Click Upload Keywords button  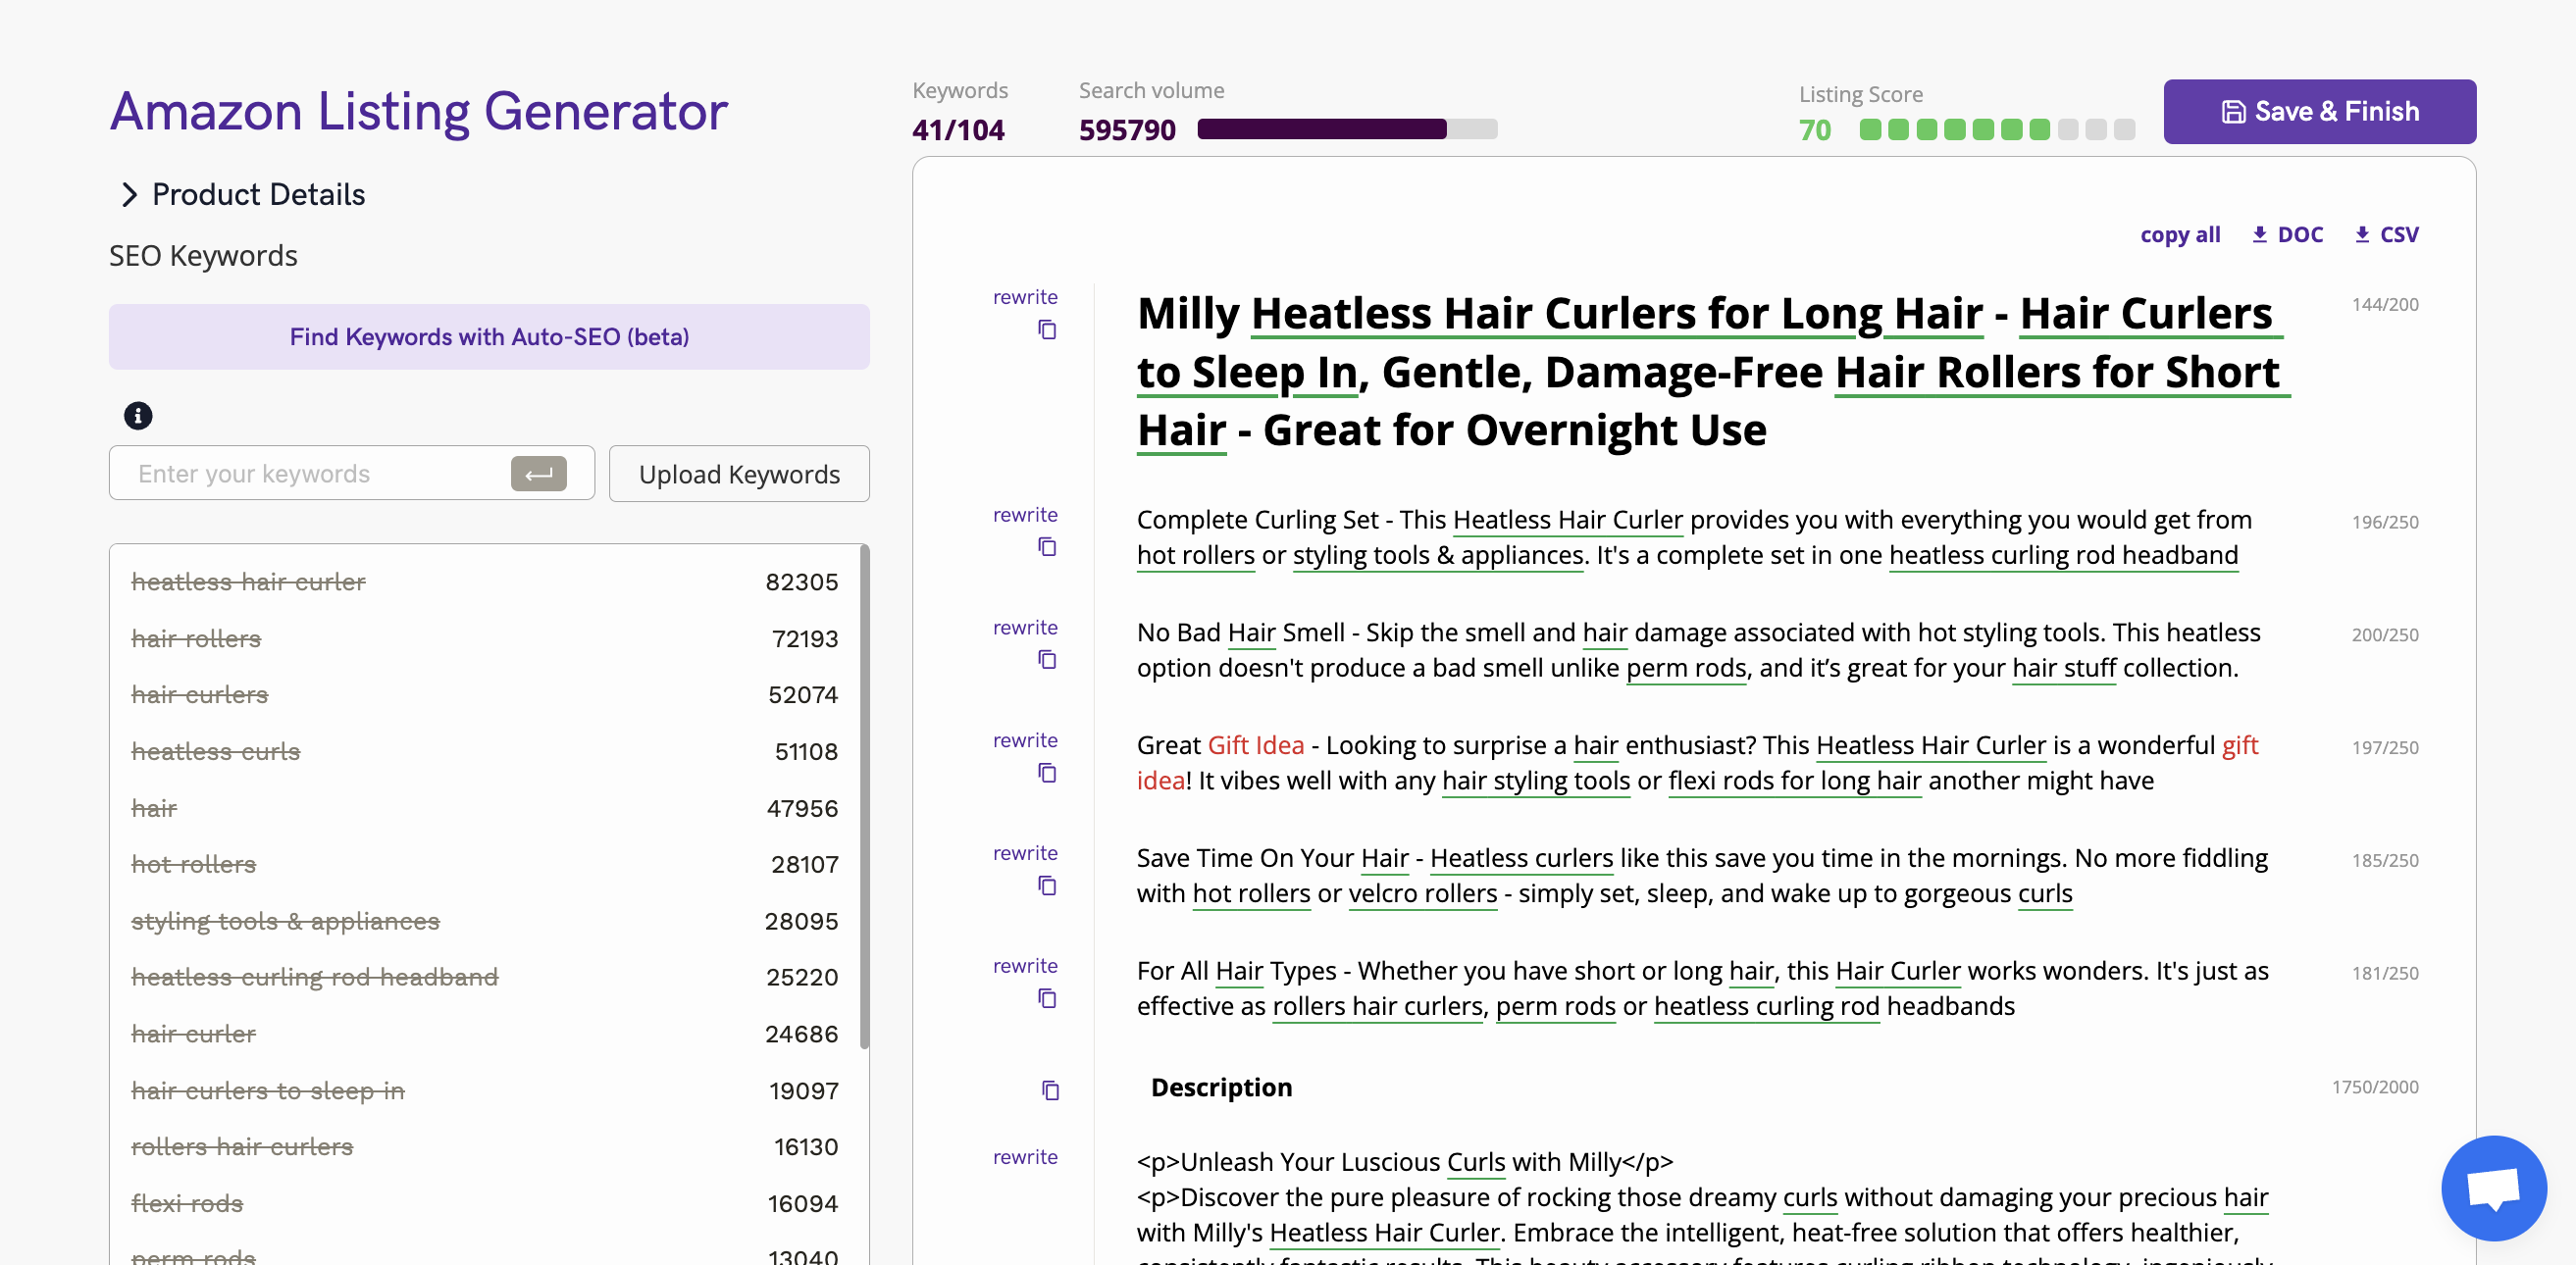739,474
